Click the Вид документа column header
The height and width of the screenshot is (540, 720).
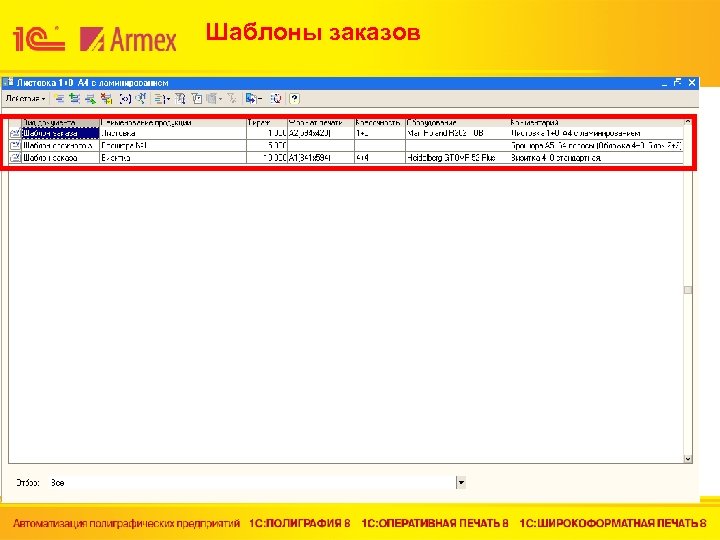point(61,123)
